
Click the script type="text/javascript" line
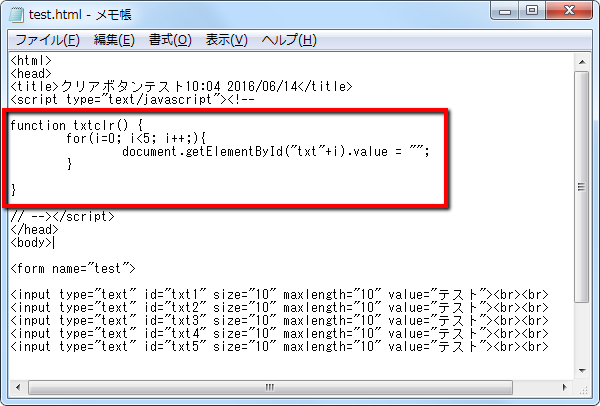pyautogui.click(x=132, y=99)
